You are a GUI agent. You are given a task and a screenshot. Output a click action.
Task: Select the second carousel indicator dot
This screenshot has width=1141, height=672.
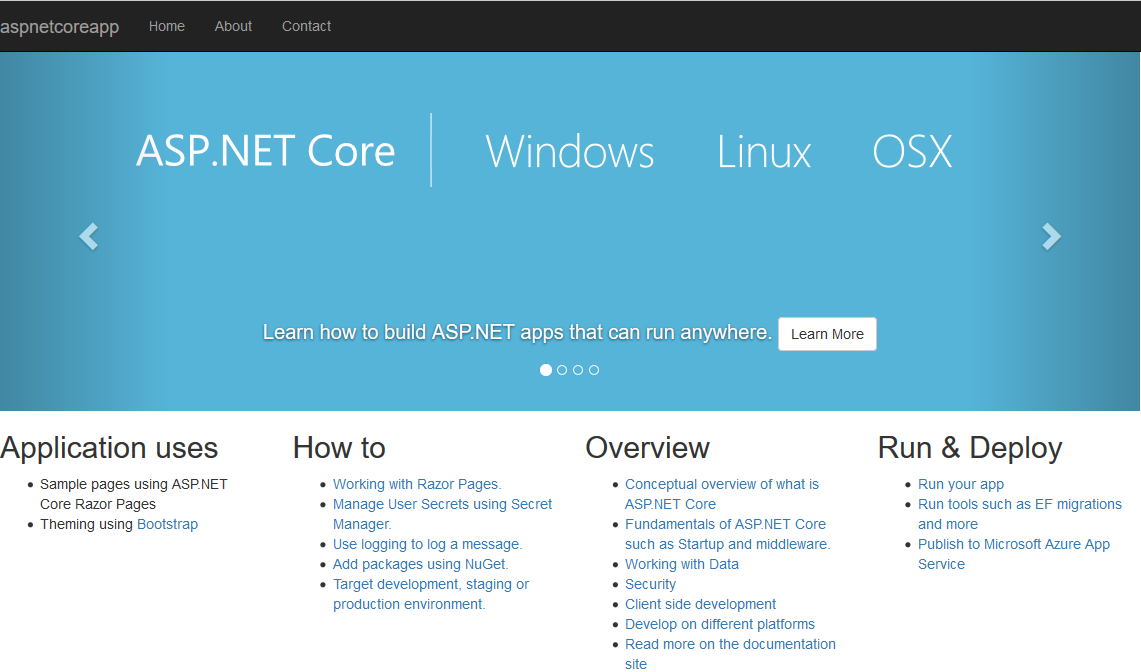tap(561, 369)
